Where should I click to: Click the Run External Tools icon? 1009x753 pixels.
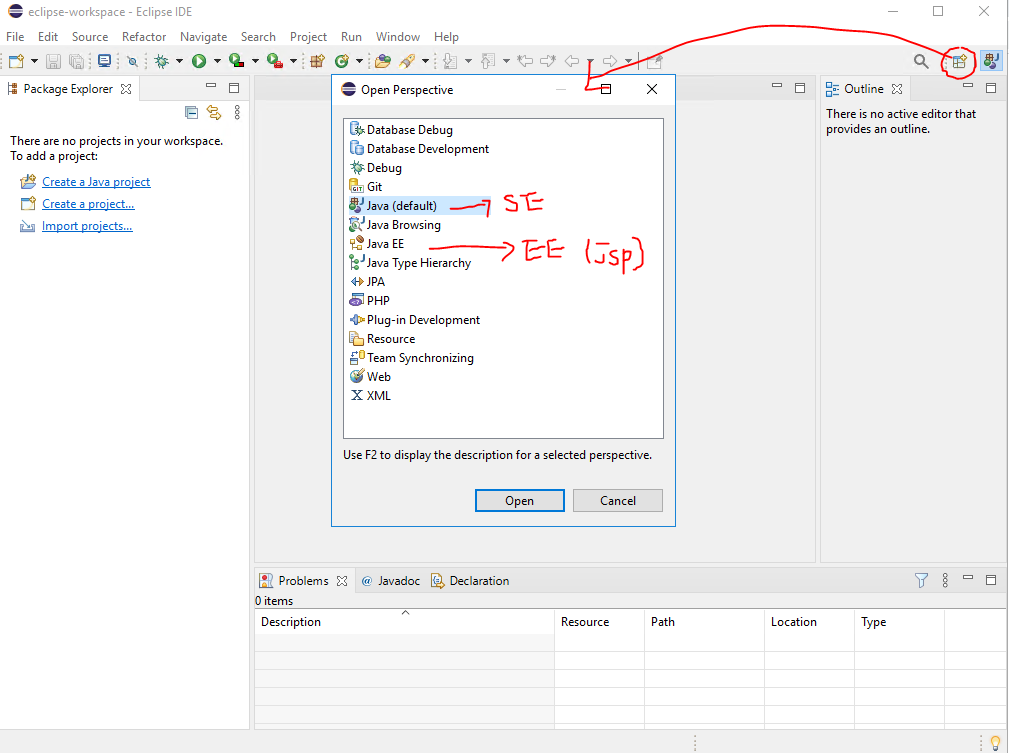click(x=275, y=61)
